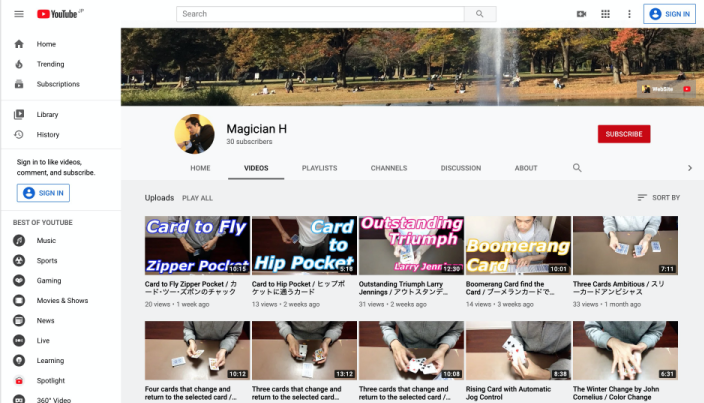Open the Playlists tab

(319, 168)
